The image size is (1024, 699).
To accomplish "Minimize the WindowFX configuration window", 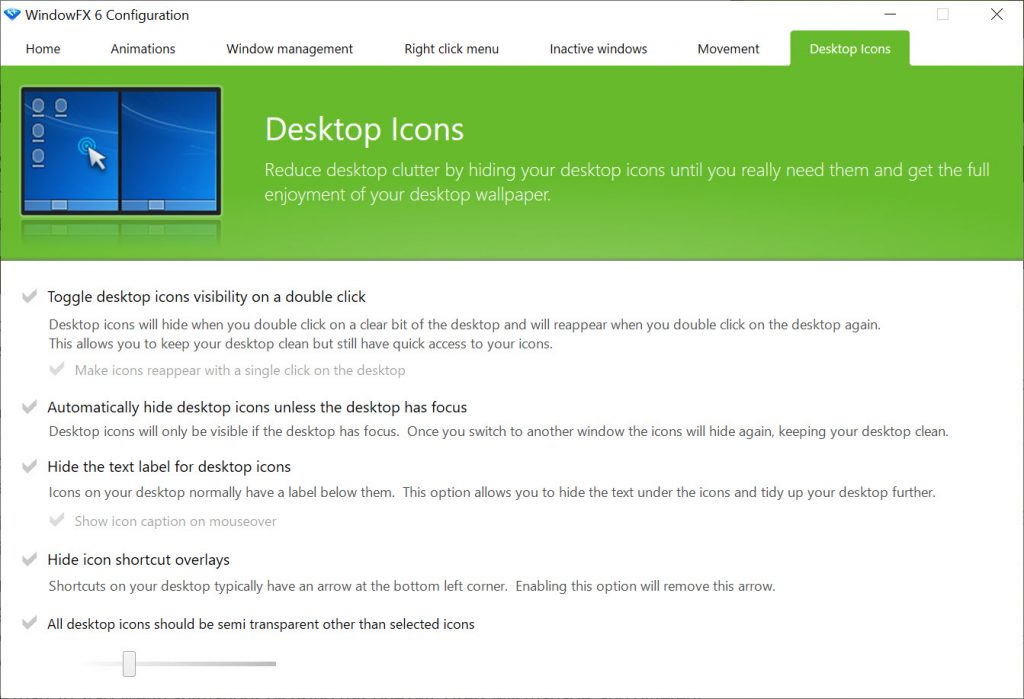I will [890, 14].
